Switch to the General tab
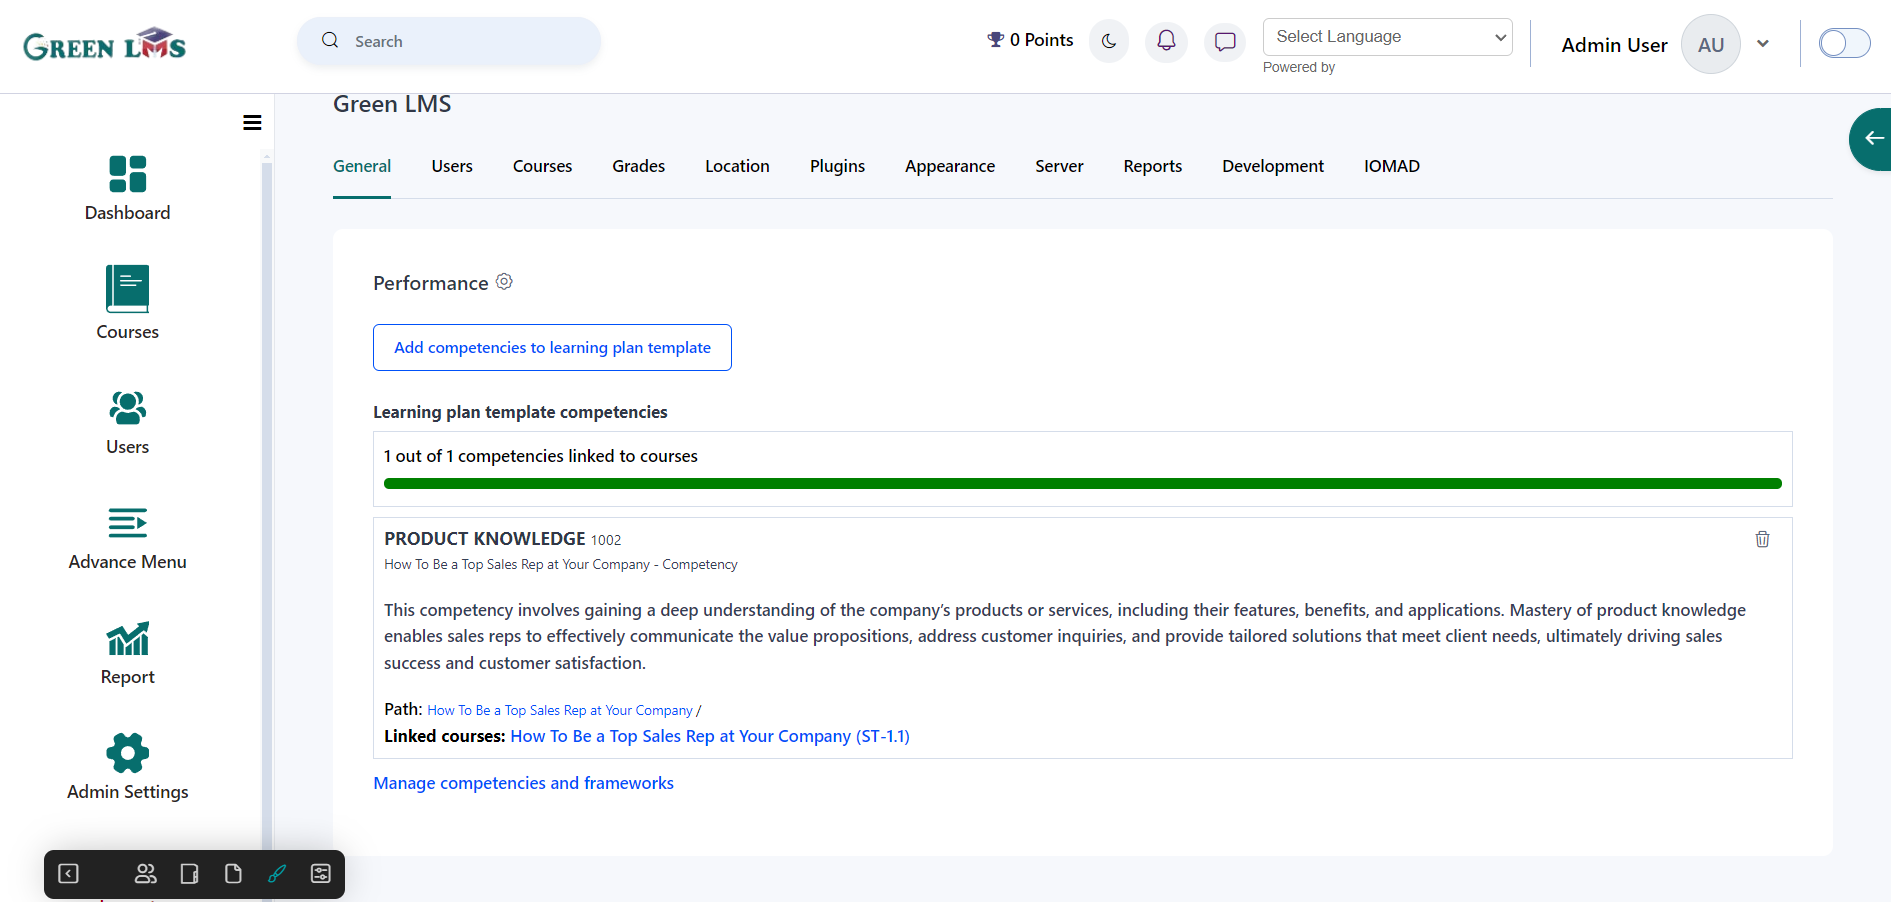Image resolution: width=1891 pixels, height=902 pixels. point(362,166)
